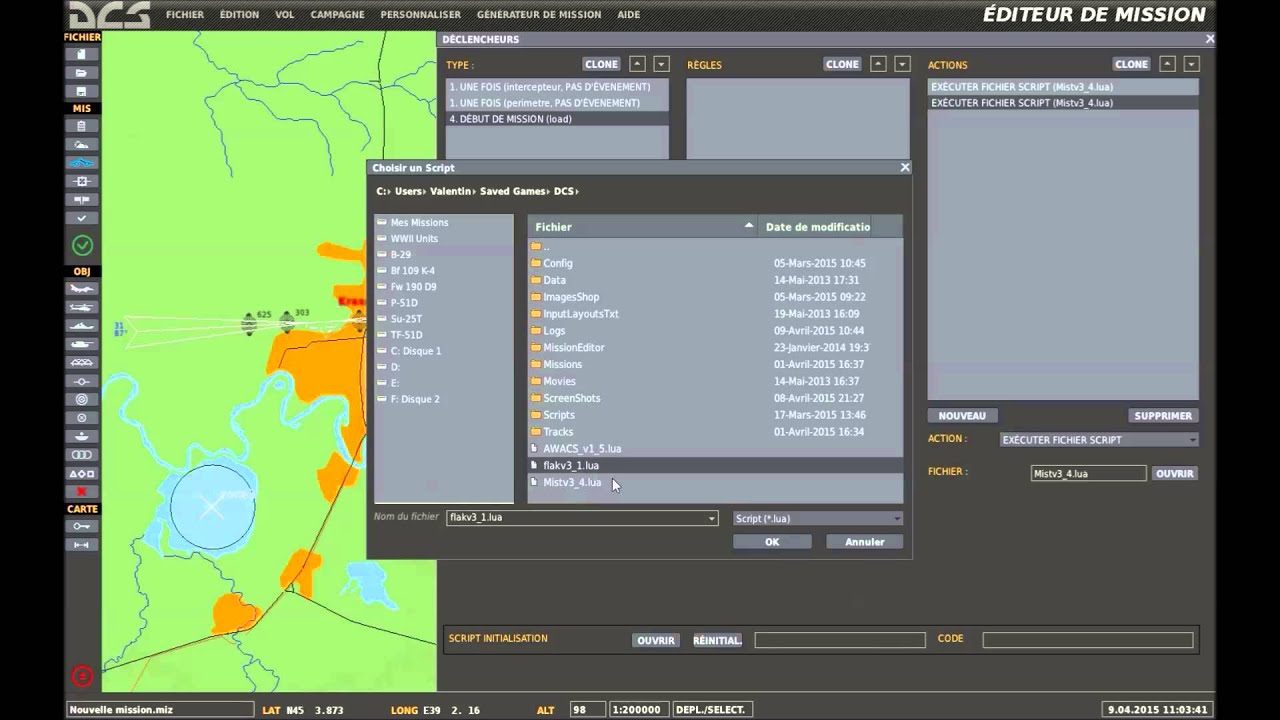Open the weather cloud icon

(82, 144)
